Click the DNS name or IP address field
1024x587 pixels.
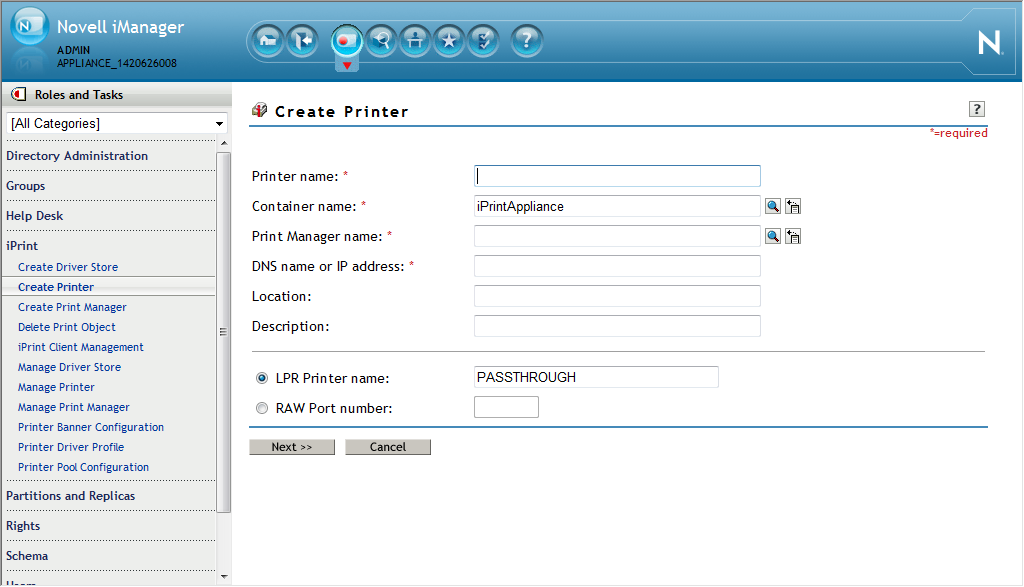[617, 266]
